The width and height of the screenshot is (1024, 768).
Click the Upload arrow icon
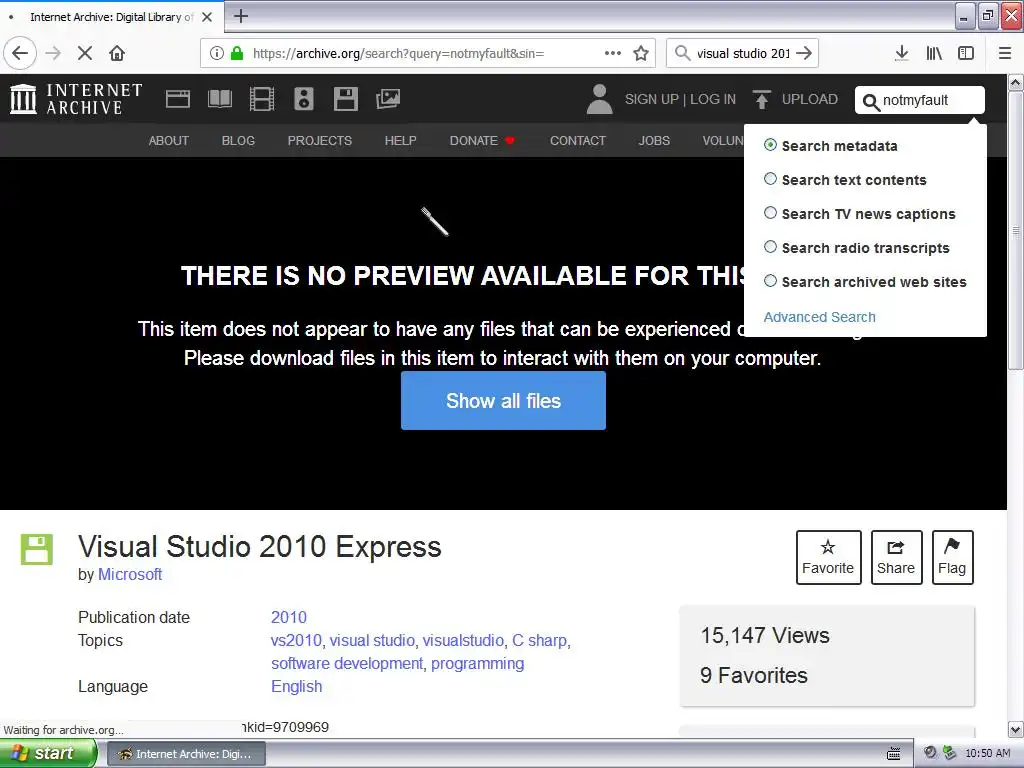coord(761,99)
